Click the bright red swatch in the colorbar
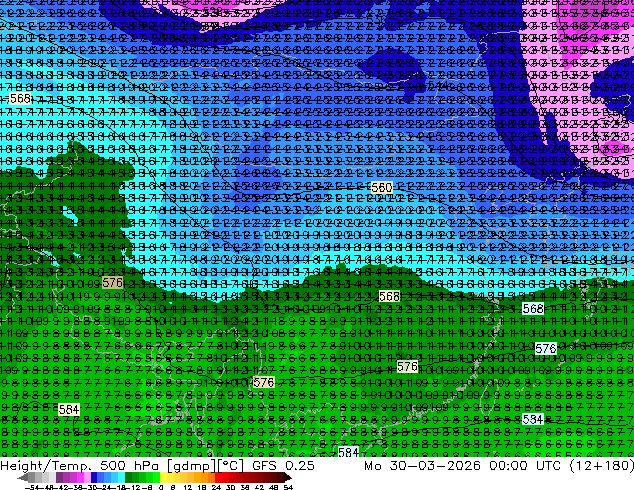634x490 pixels. tap(218, 477)
